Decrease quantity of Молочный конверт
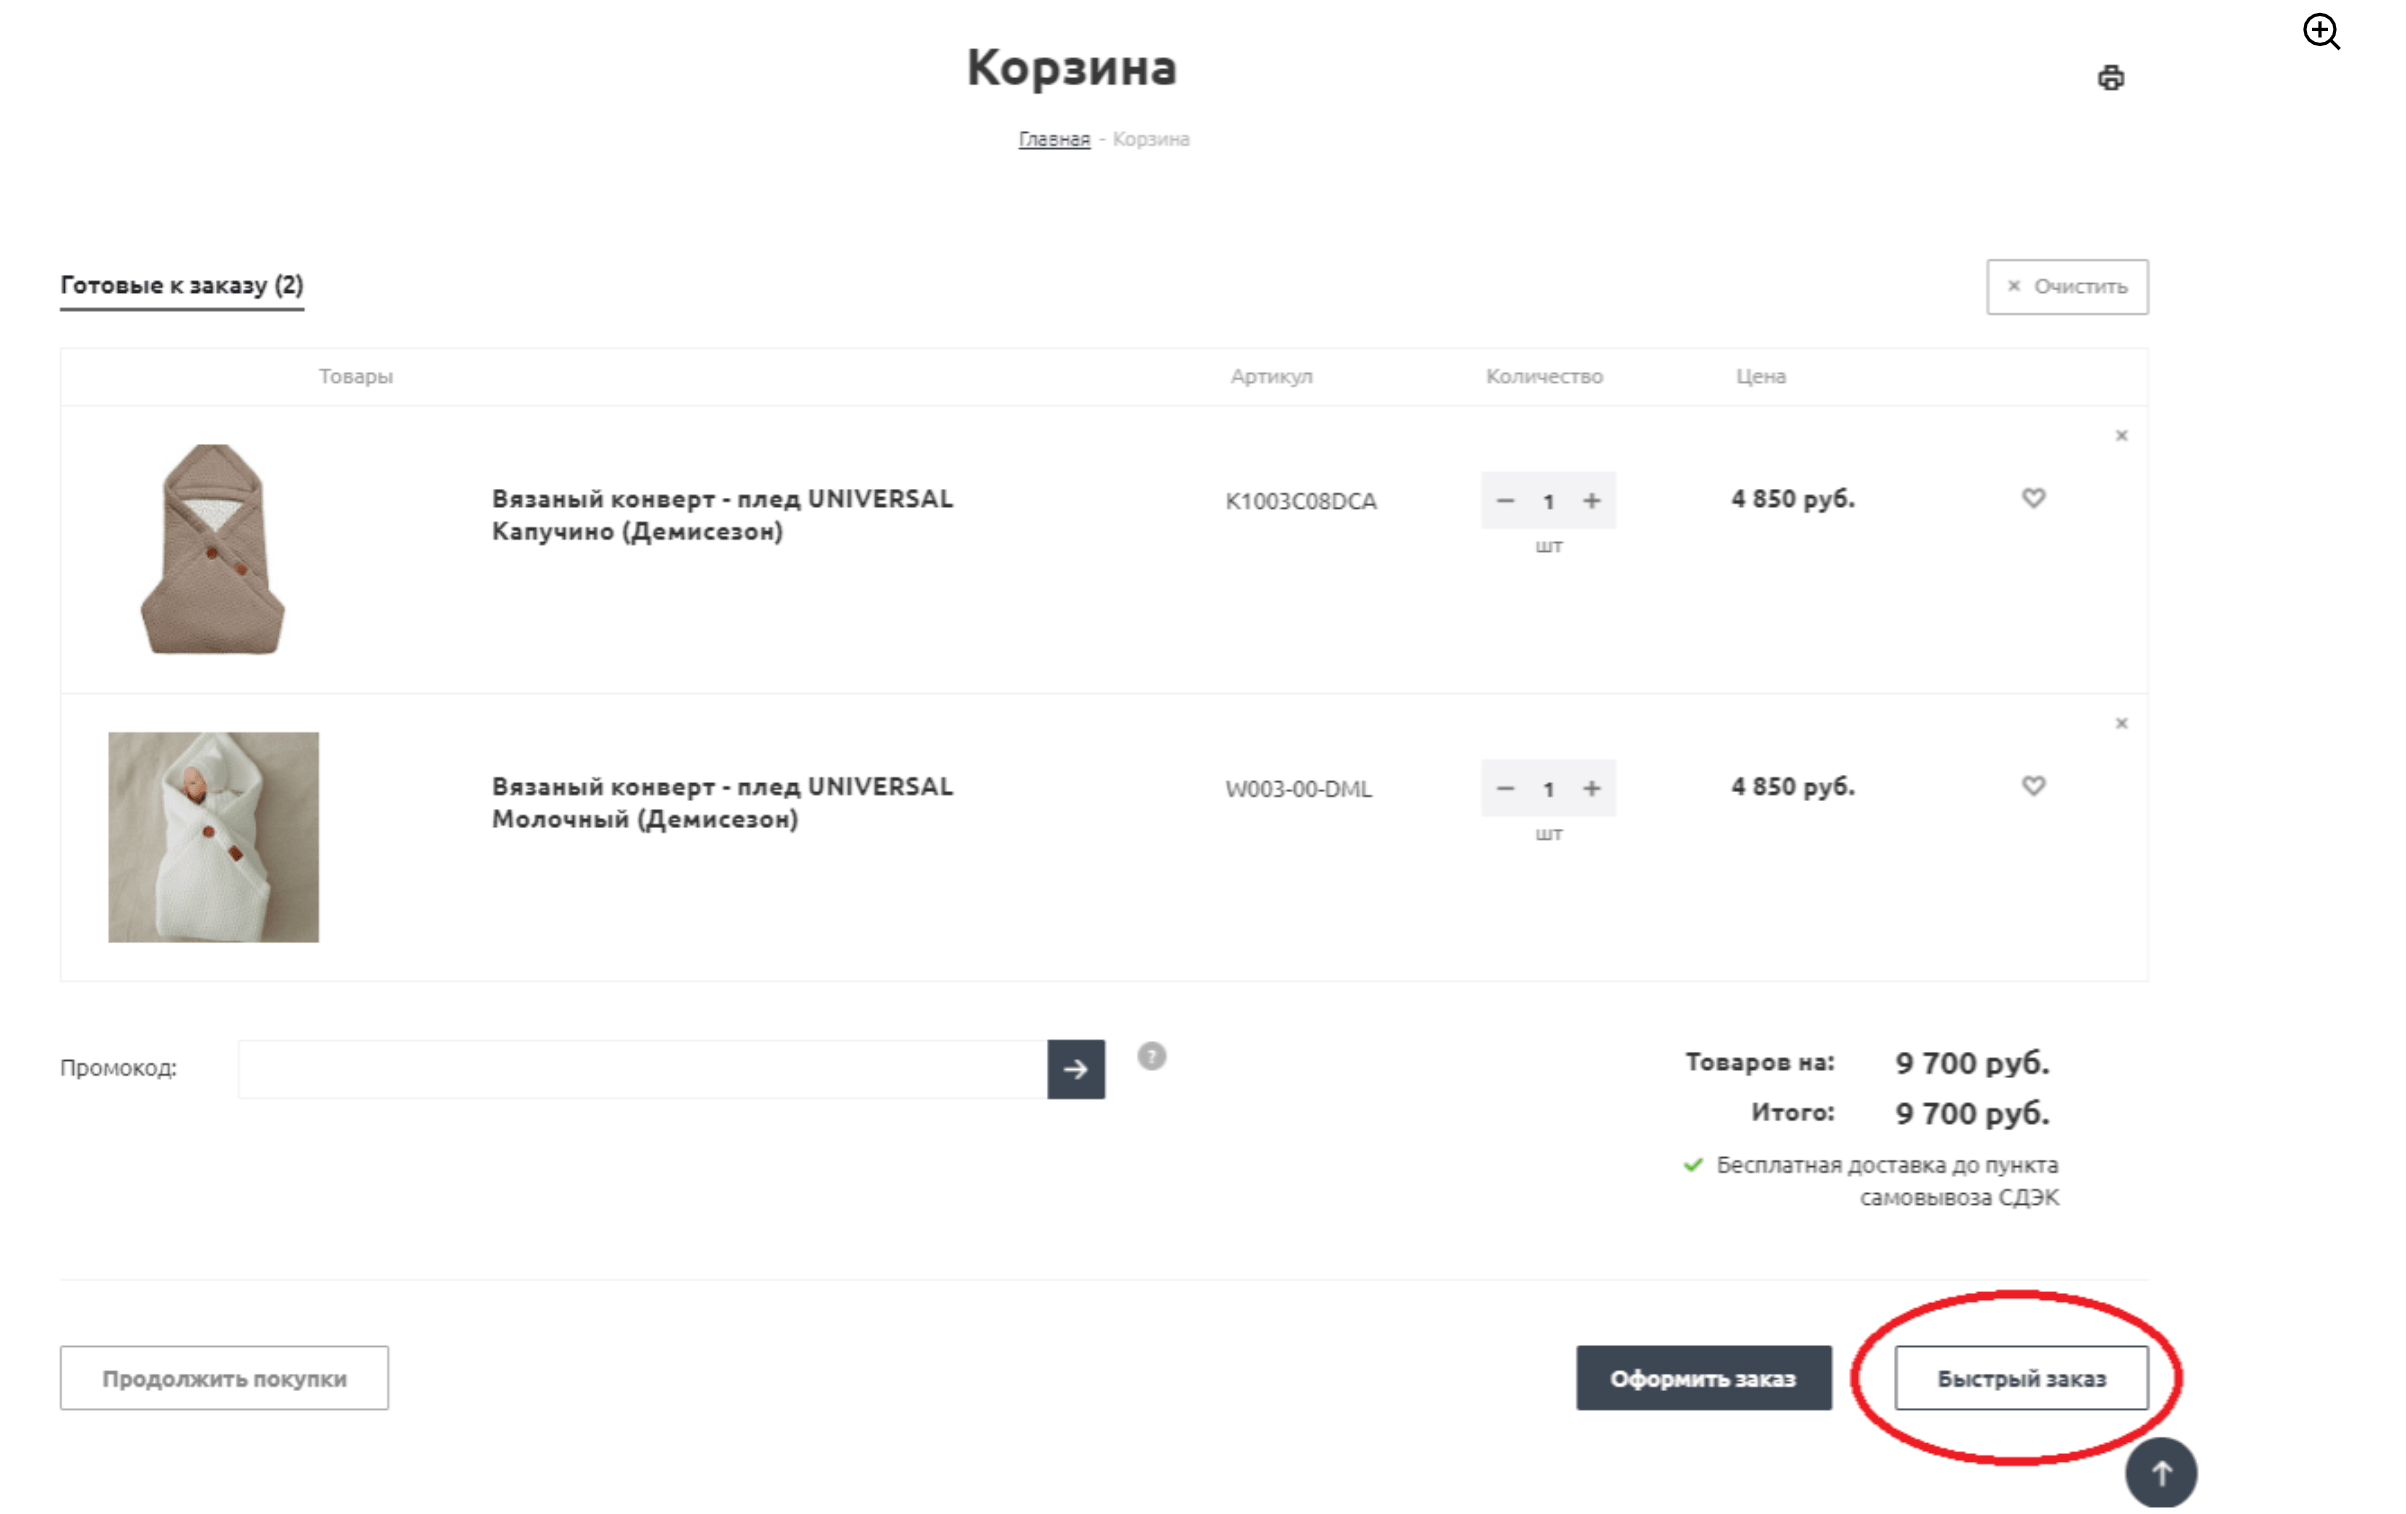Image resolution: width=2406 pixels, height=1514 pixels. click(x=1505, y=789)
